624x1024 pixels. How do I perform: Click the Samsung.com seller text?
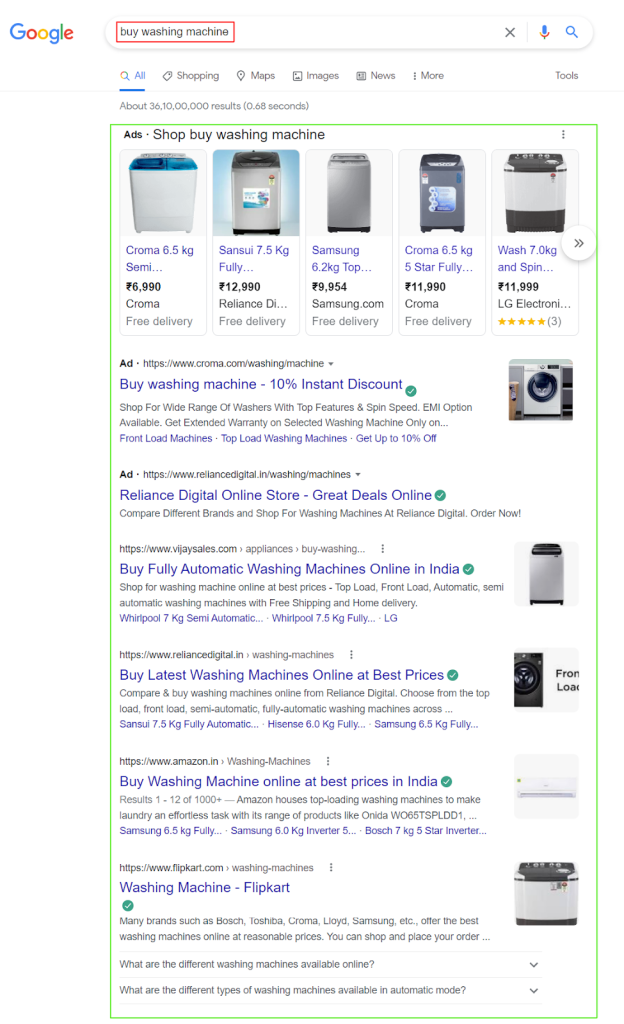[348, 304]
